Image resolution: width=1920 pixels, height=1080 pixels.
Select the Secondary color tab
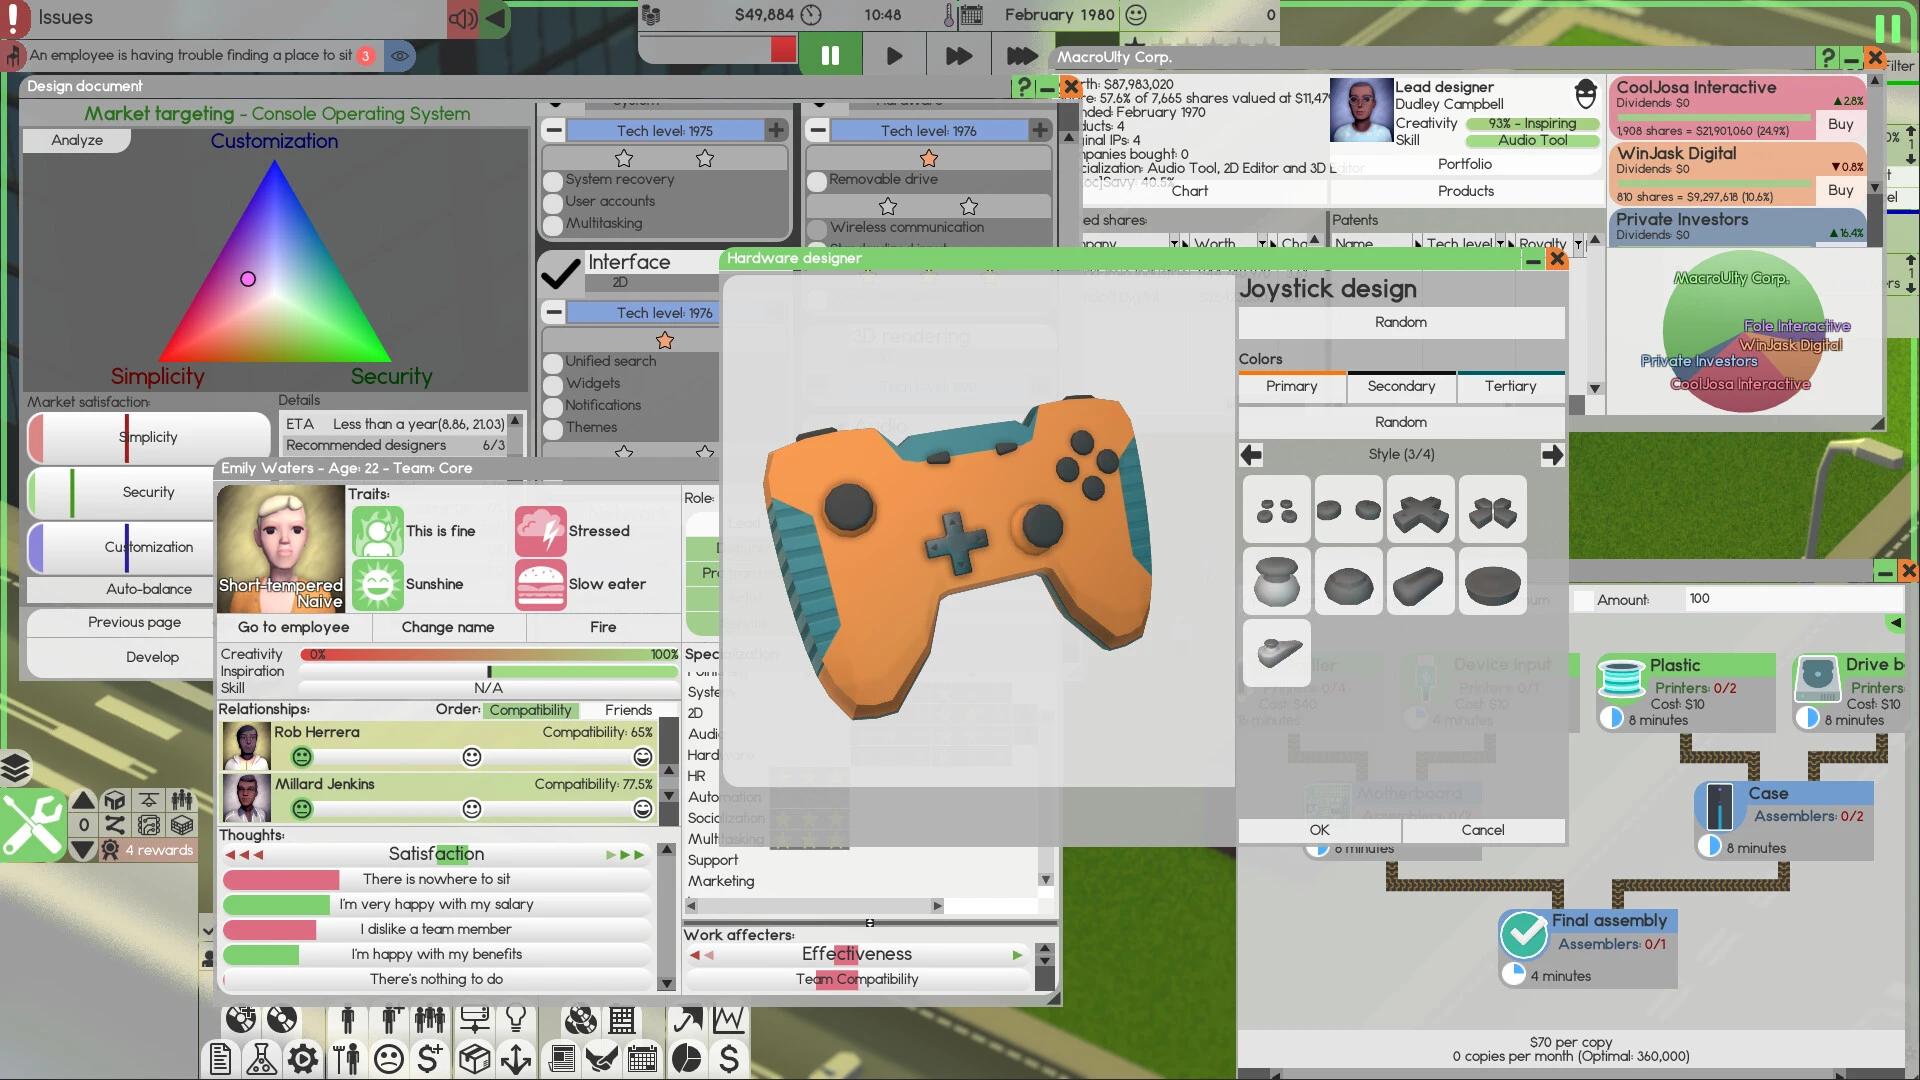pyautogui.click(x=1400, y=385)
